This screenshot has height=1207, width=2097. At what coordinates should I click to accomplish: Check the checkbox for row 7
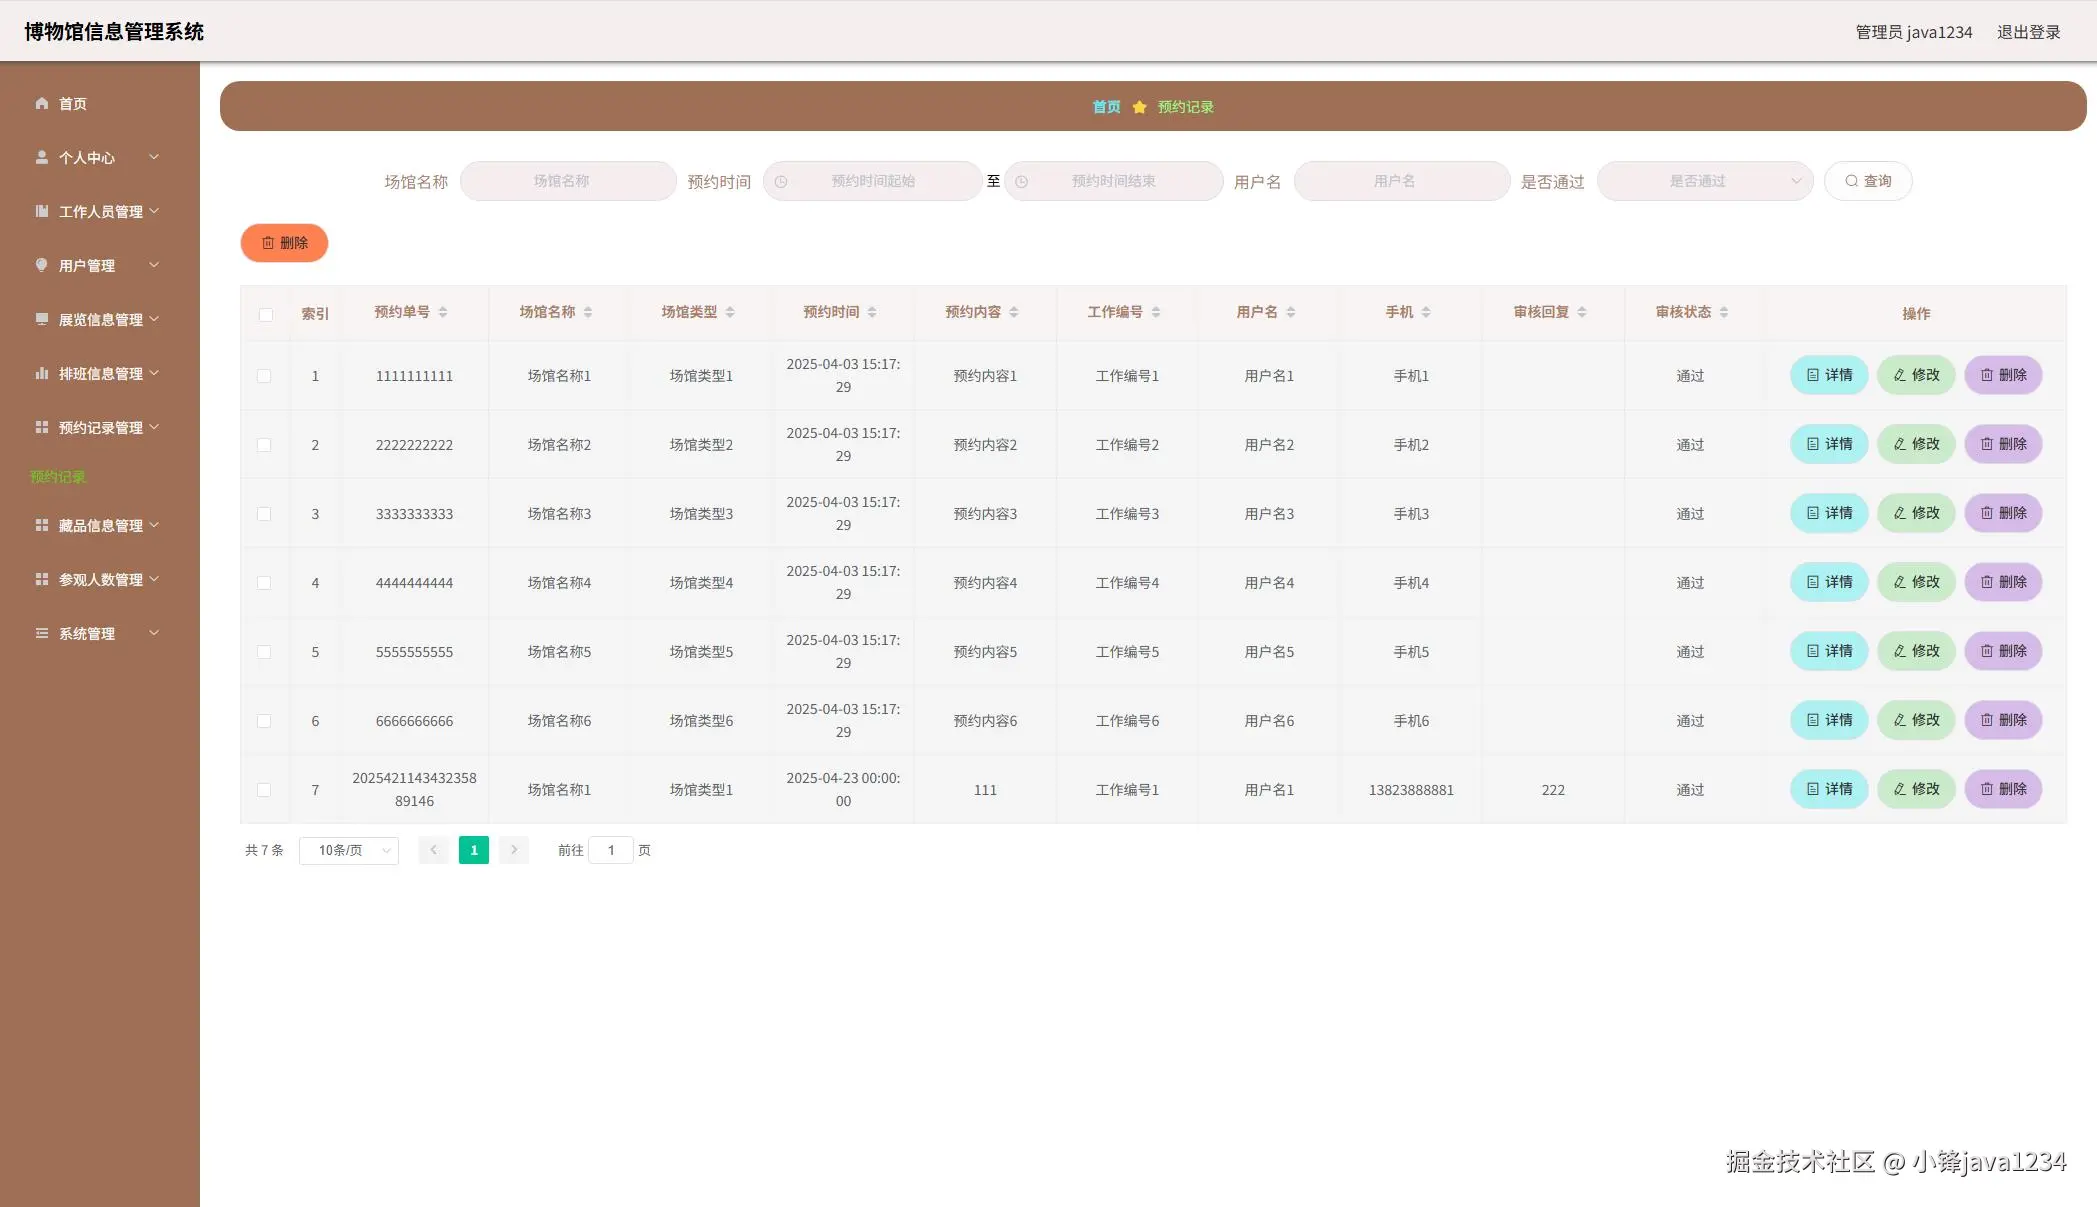[264, 790]
